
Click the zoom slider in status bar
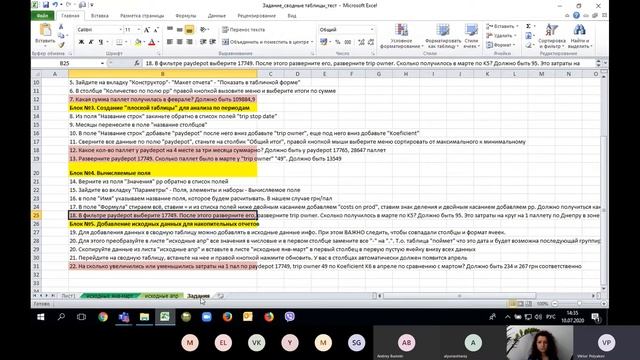pyautogui.click(x=579, y=304)
